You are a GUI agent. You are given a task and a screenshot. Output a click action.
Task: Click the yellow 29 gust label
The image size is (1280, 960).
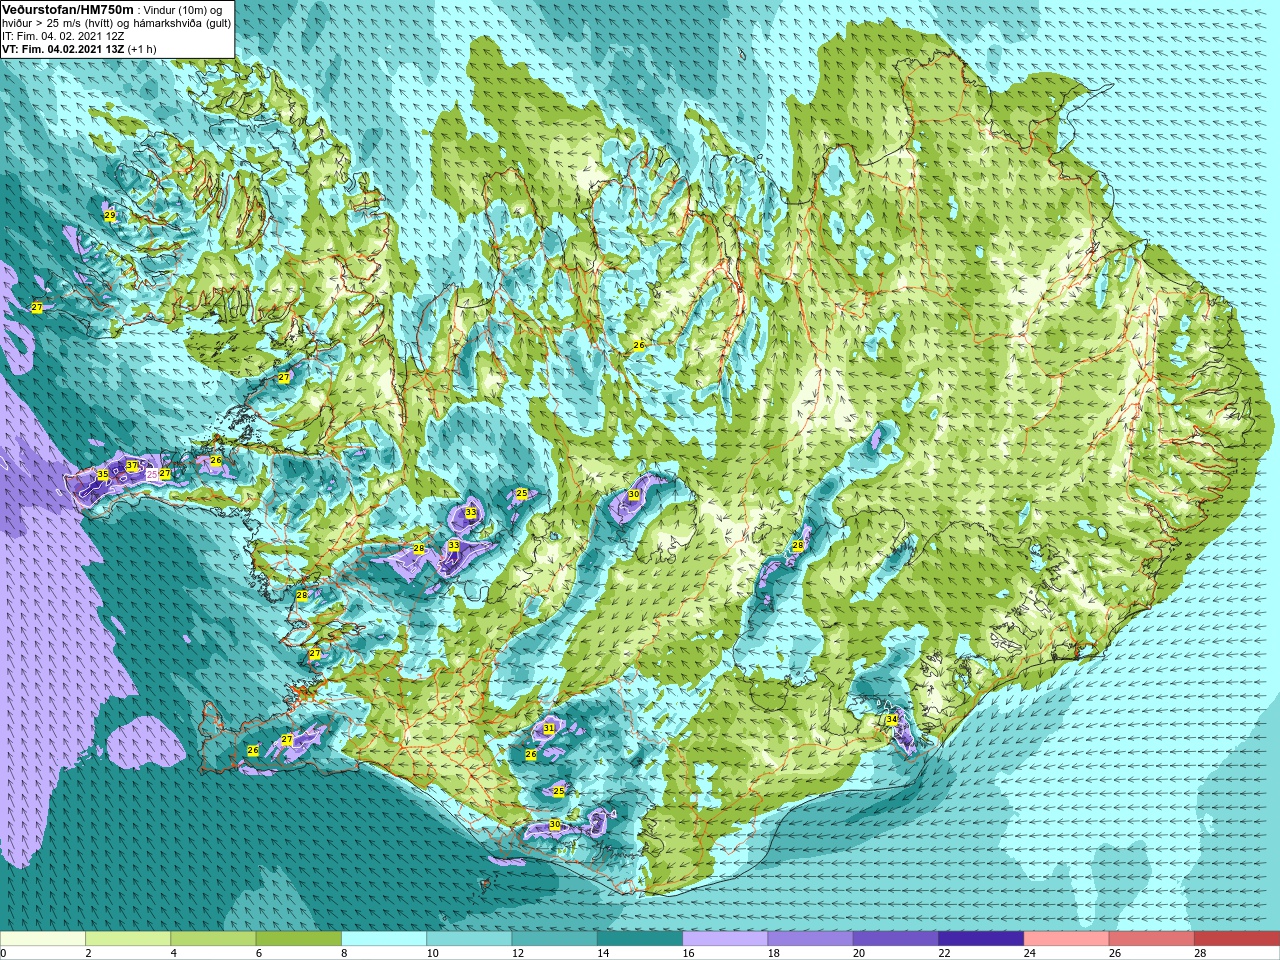(x=110, y=216)
